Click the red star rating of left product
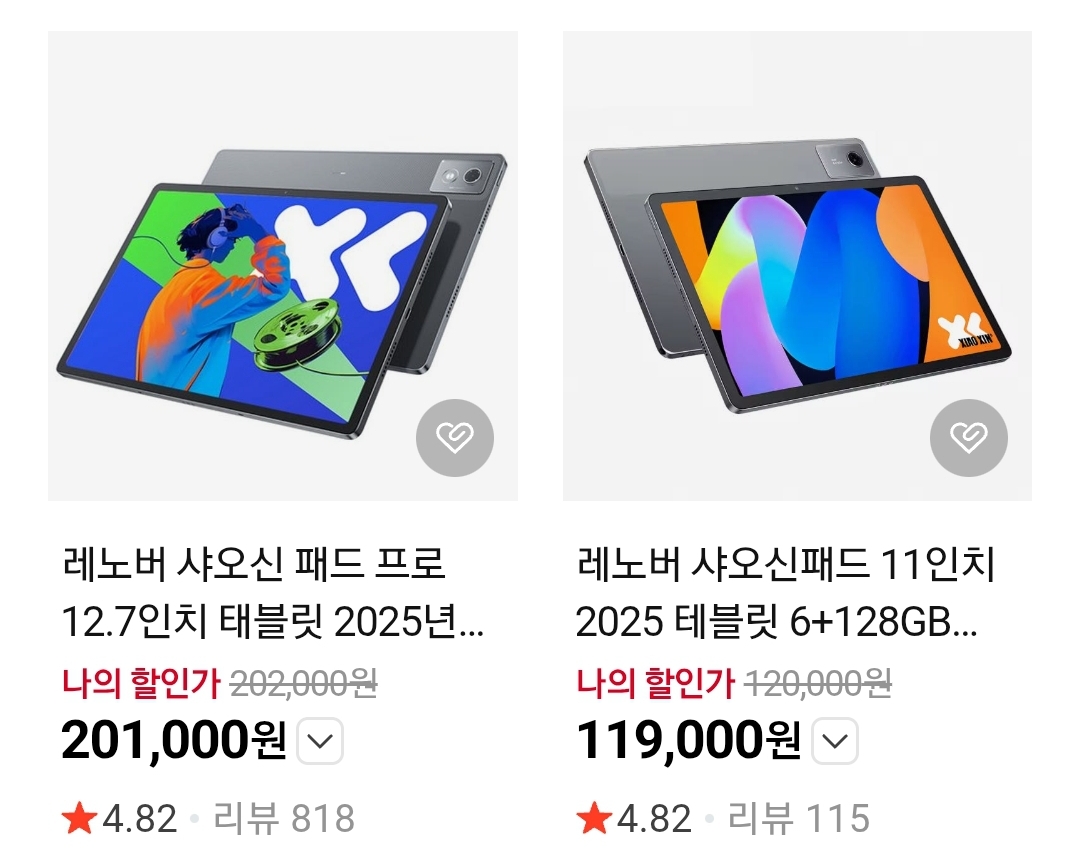Screen dimensions: 1080x848 [79, 818]
